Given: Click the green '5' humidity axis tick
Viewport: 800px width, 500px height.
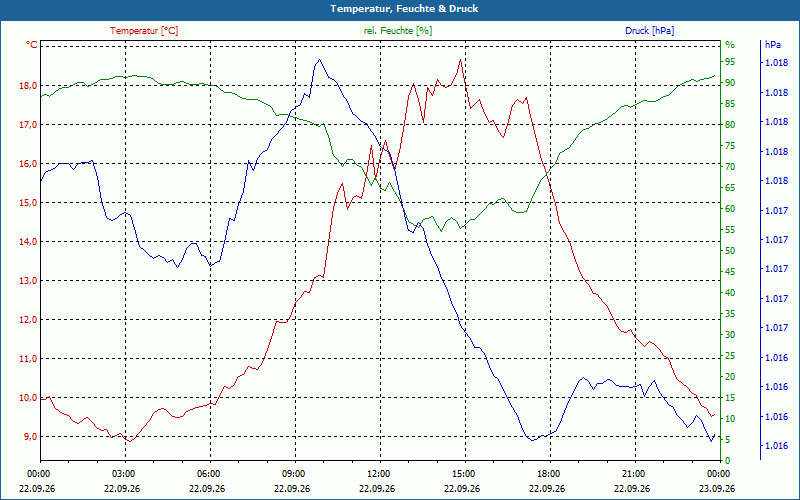Looking at the screenshot, I should click(728, 440).
